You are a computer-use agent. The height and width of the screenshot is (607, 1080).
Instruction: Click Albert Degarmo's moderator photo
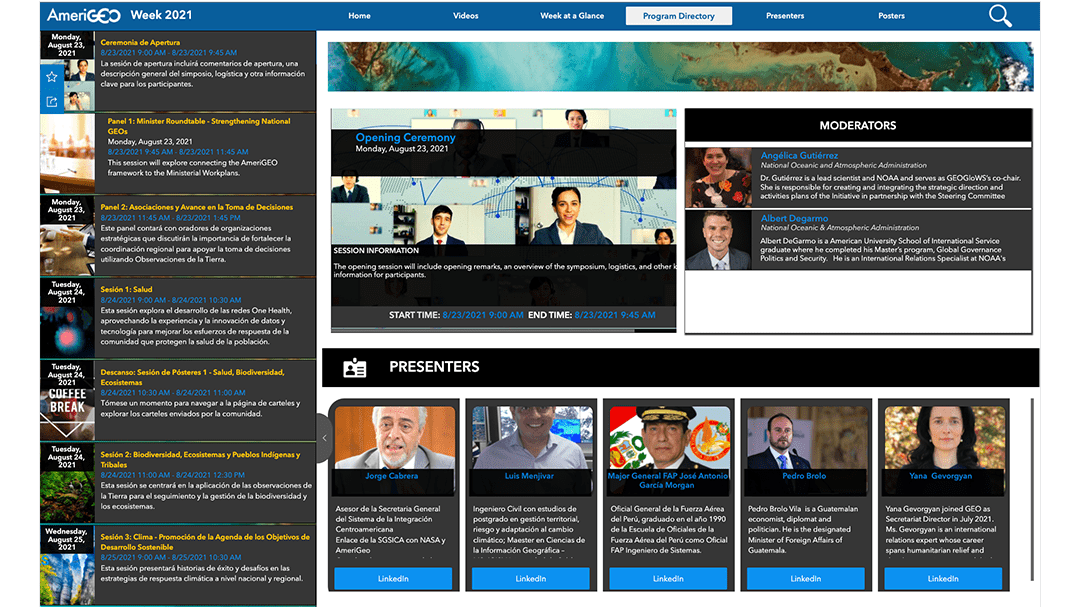(x=718, y=240)
